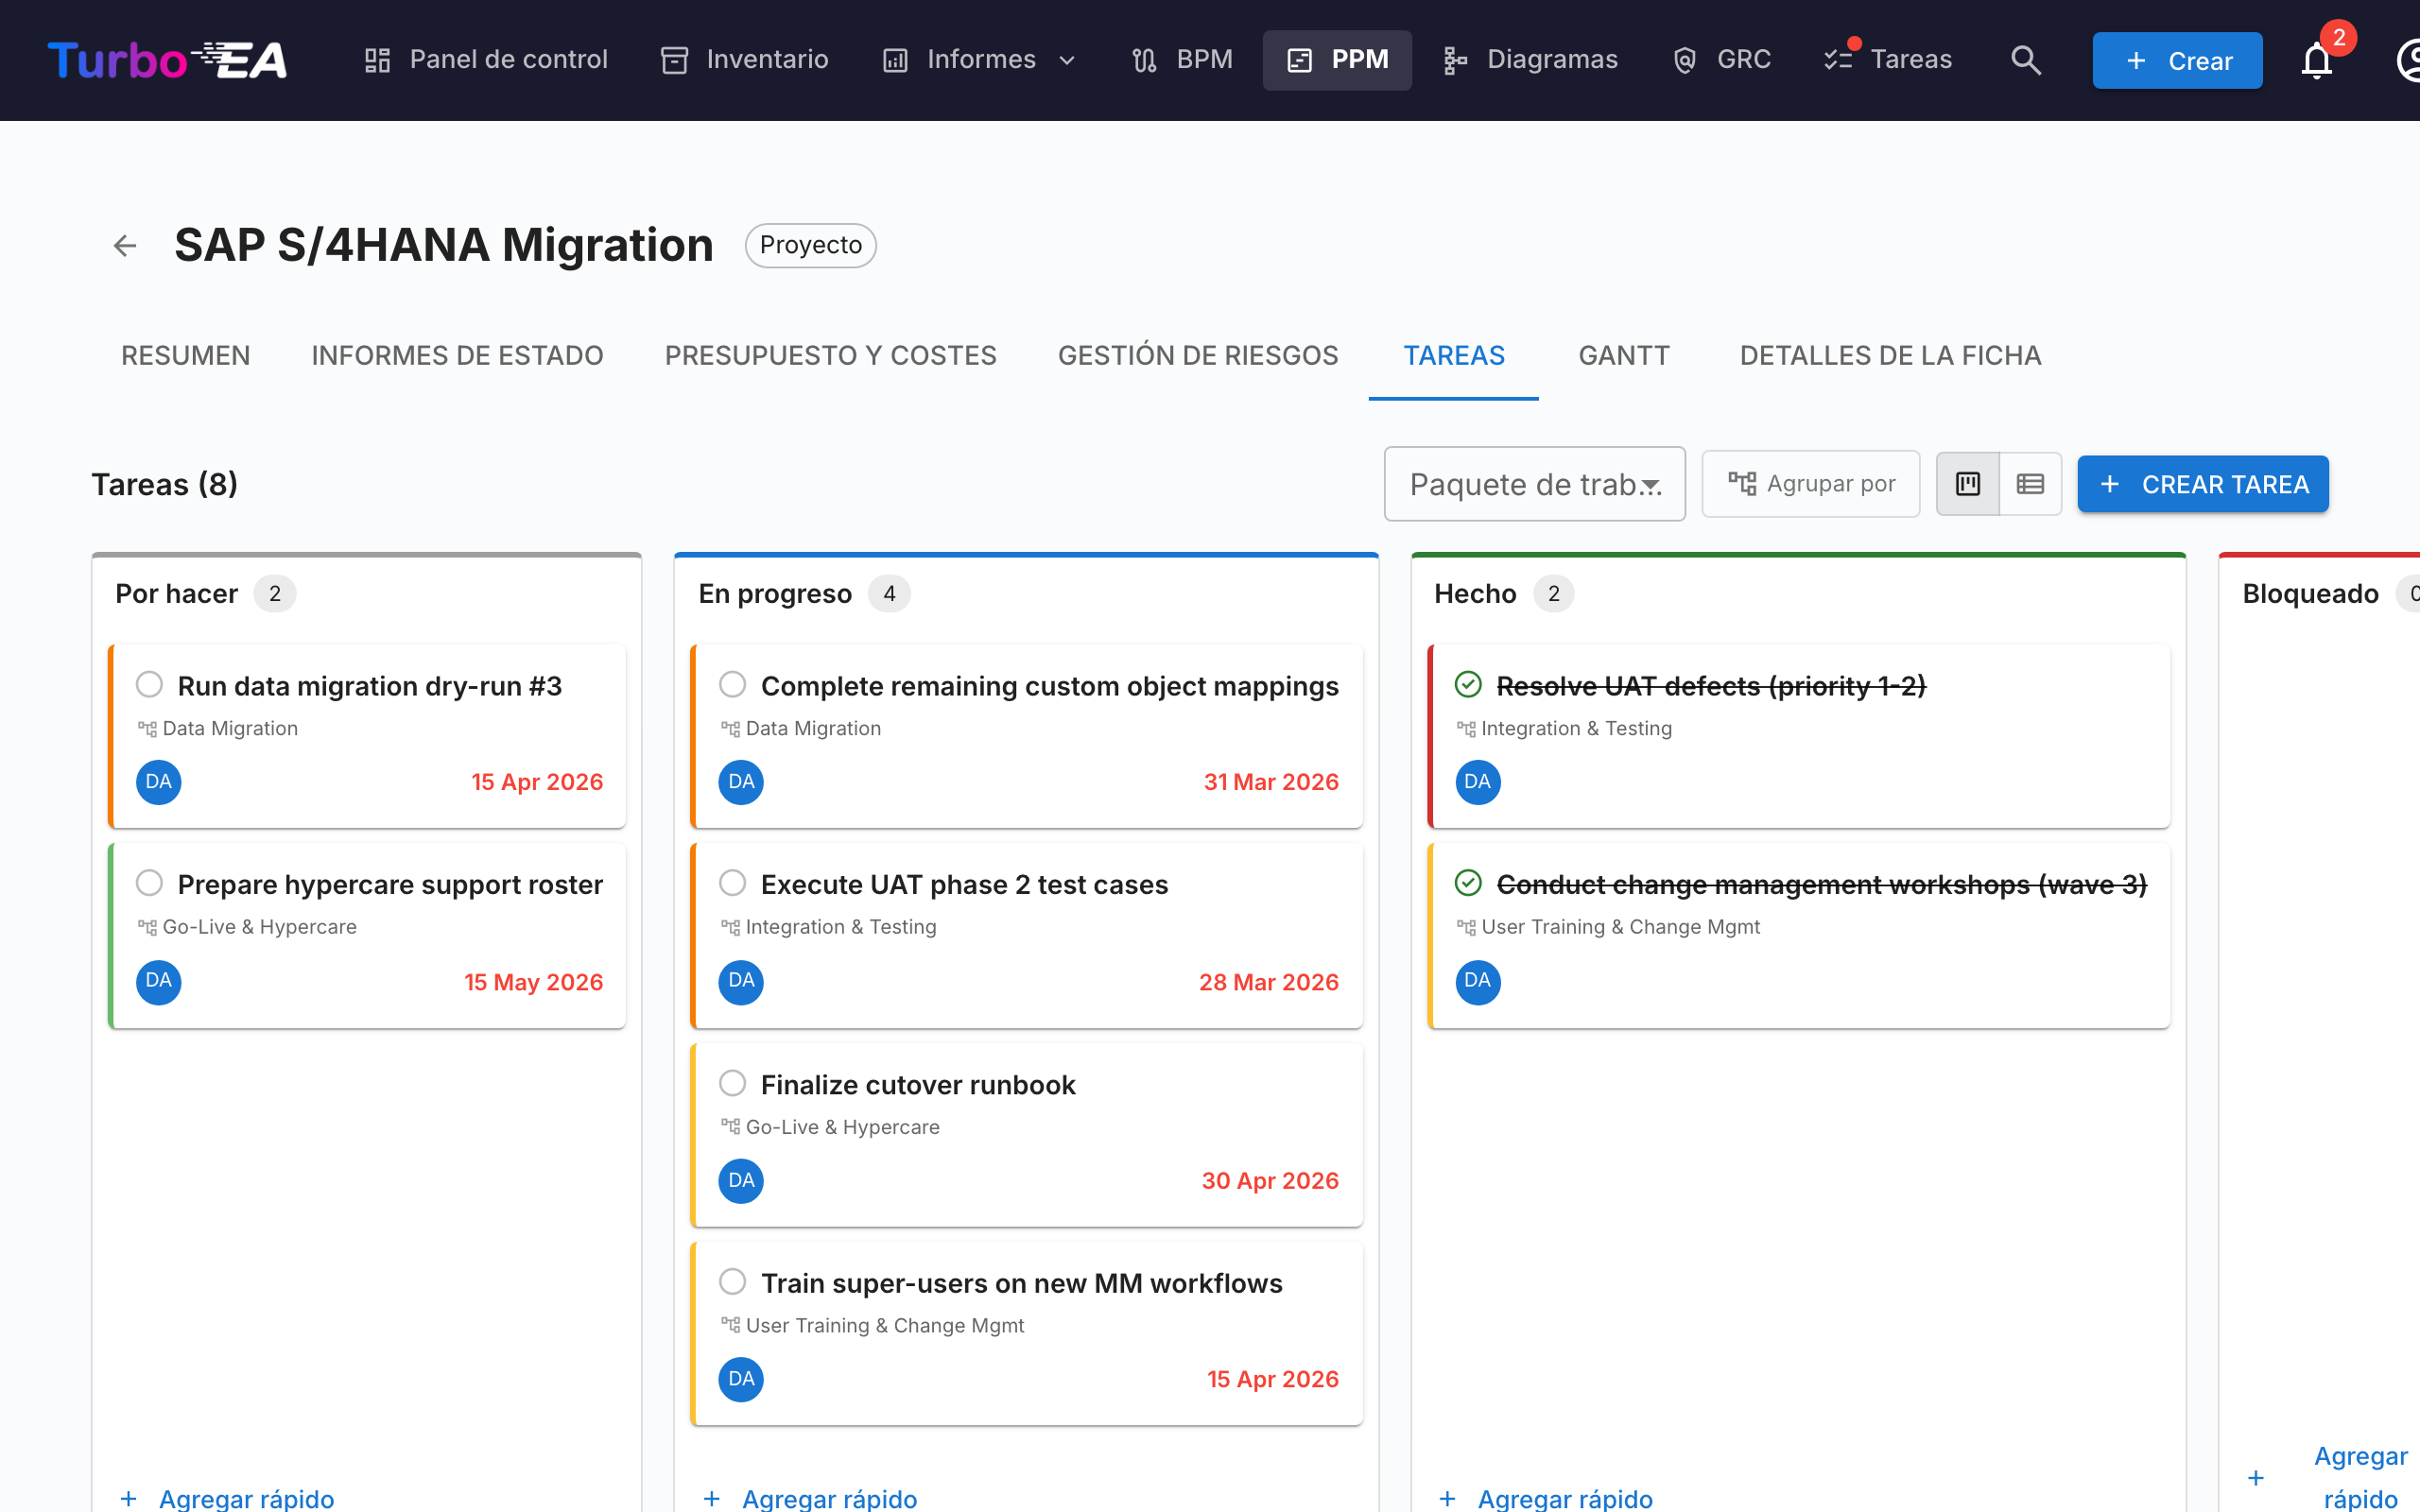Click the blue Crear button
The height and width of the screenshot is (1512, 2420).
click(x=2177, y=61)
